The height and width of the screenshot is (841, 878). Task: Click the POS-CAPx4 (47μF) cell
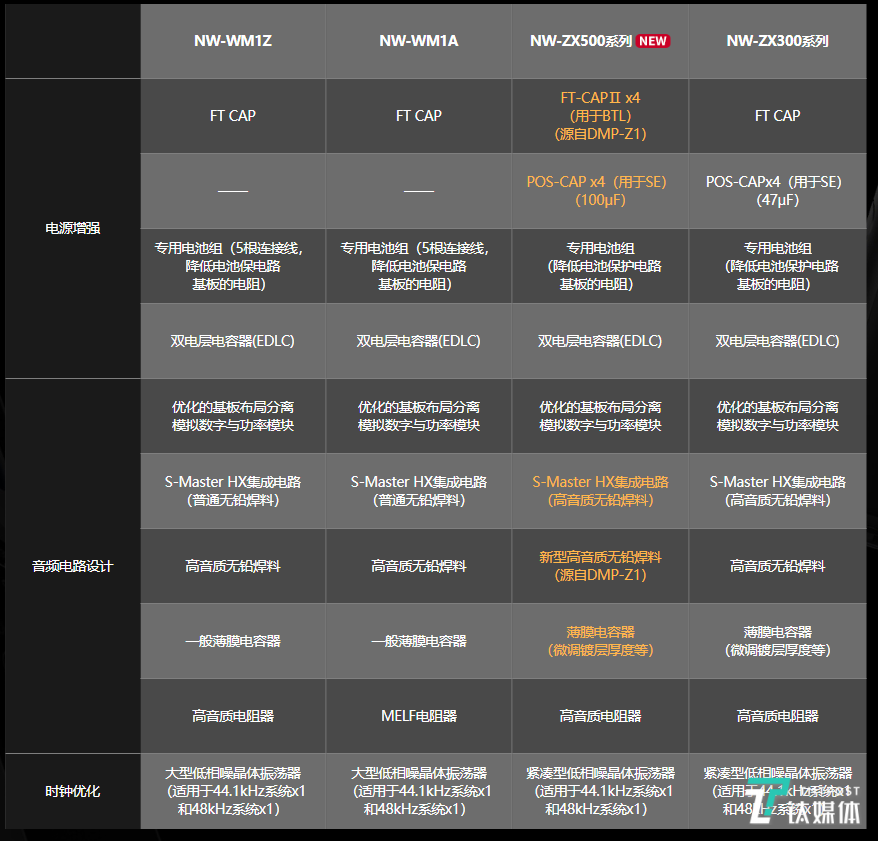click(x=777, y=190)
